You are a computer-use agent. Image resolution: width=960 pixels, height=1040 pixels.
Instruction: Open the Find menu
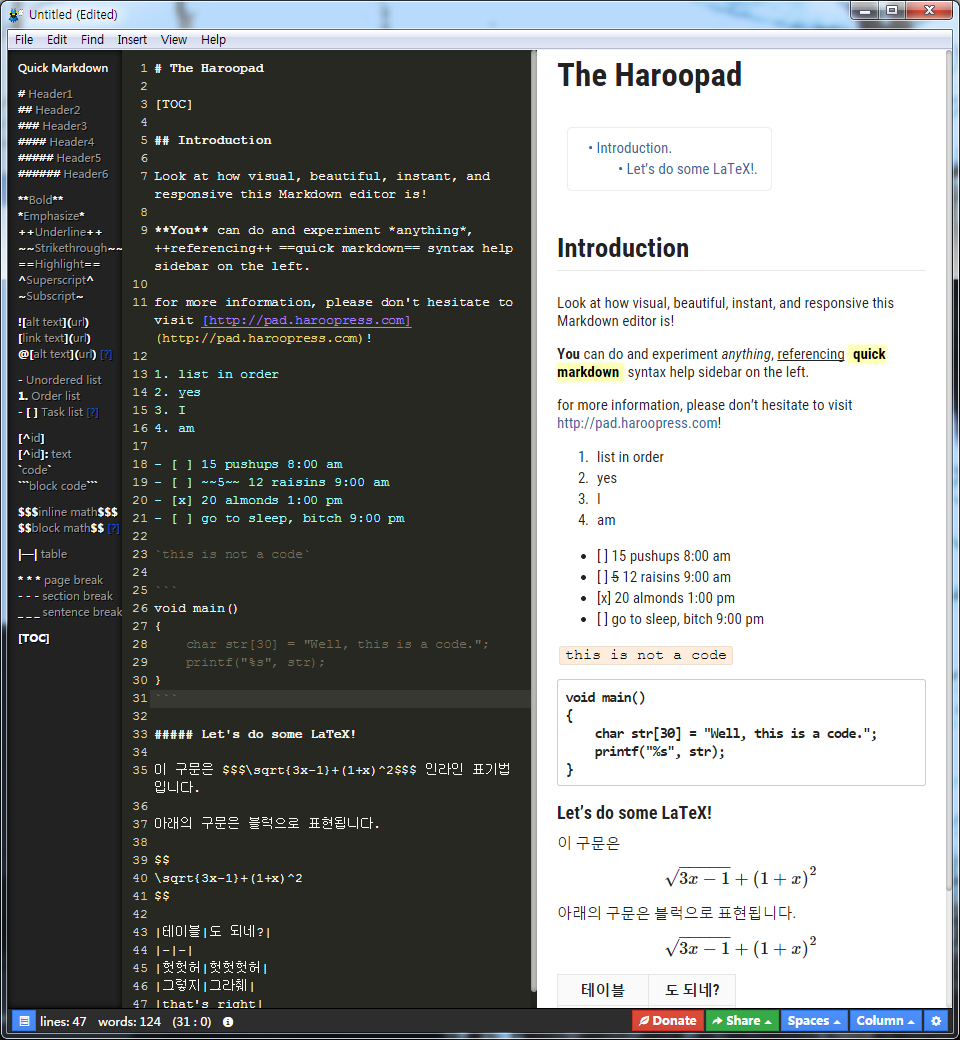(92, 40)
